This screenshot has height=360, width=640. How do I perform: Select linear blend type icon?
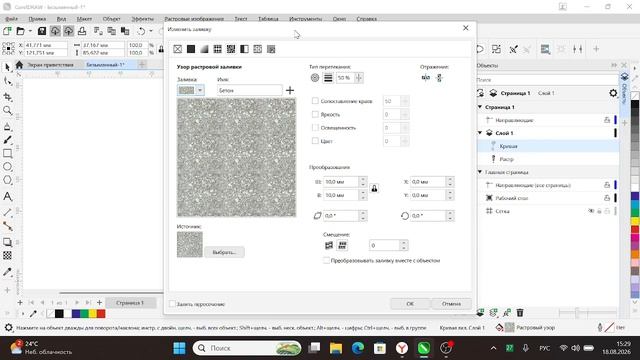328,78
